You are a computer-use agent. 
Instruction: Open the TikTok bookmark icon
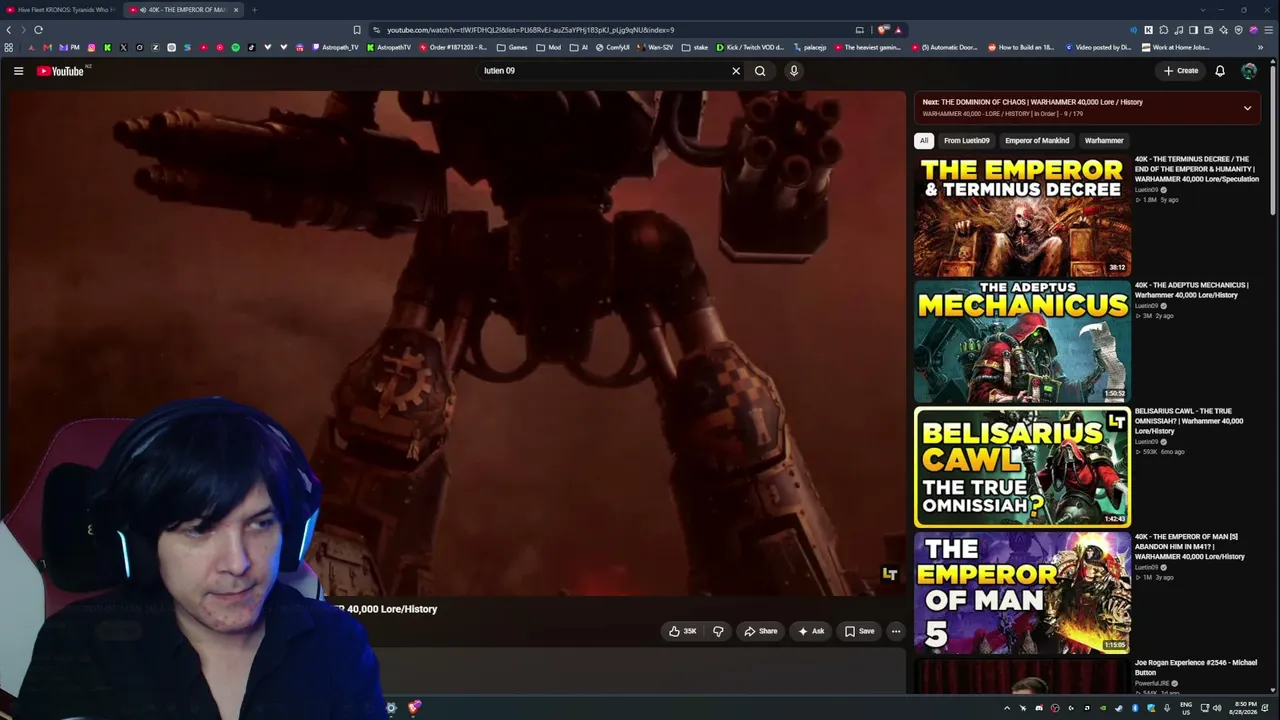click(252, 47)
